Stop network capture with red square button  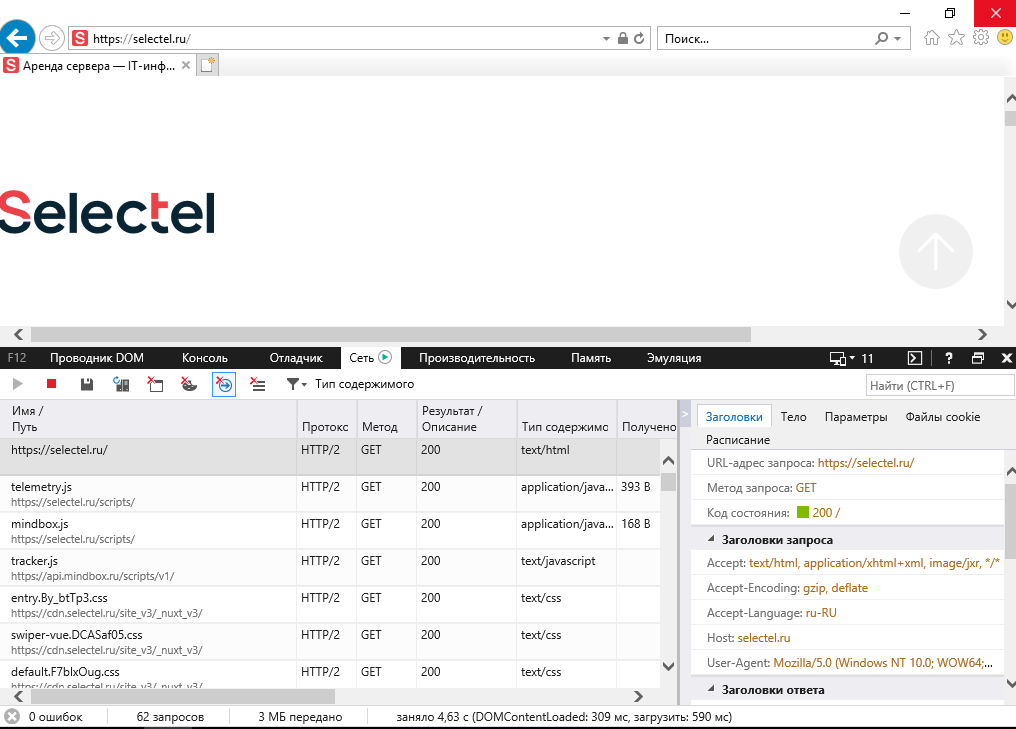52,384
